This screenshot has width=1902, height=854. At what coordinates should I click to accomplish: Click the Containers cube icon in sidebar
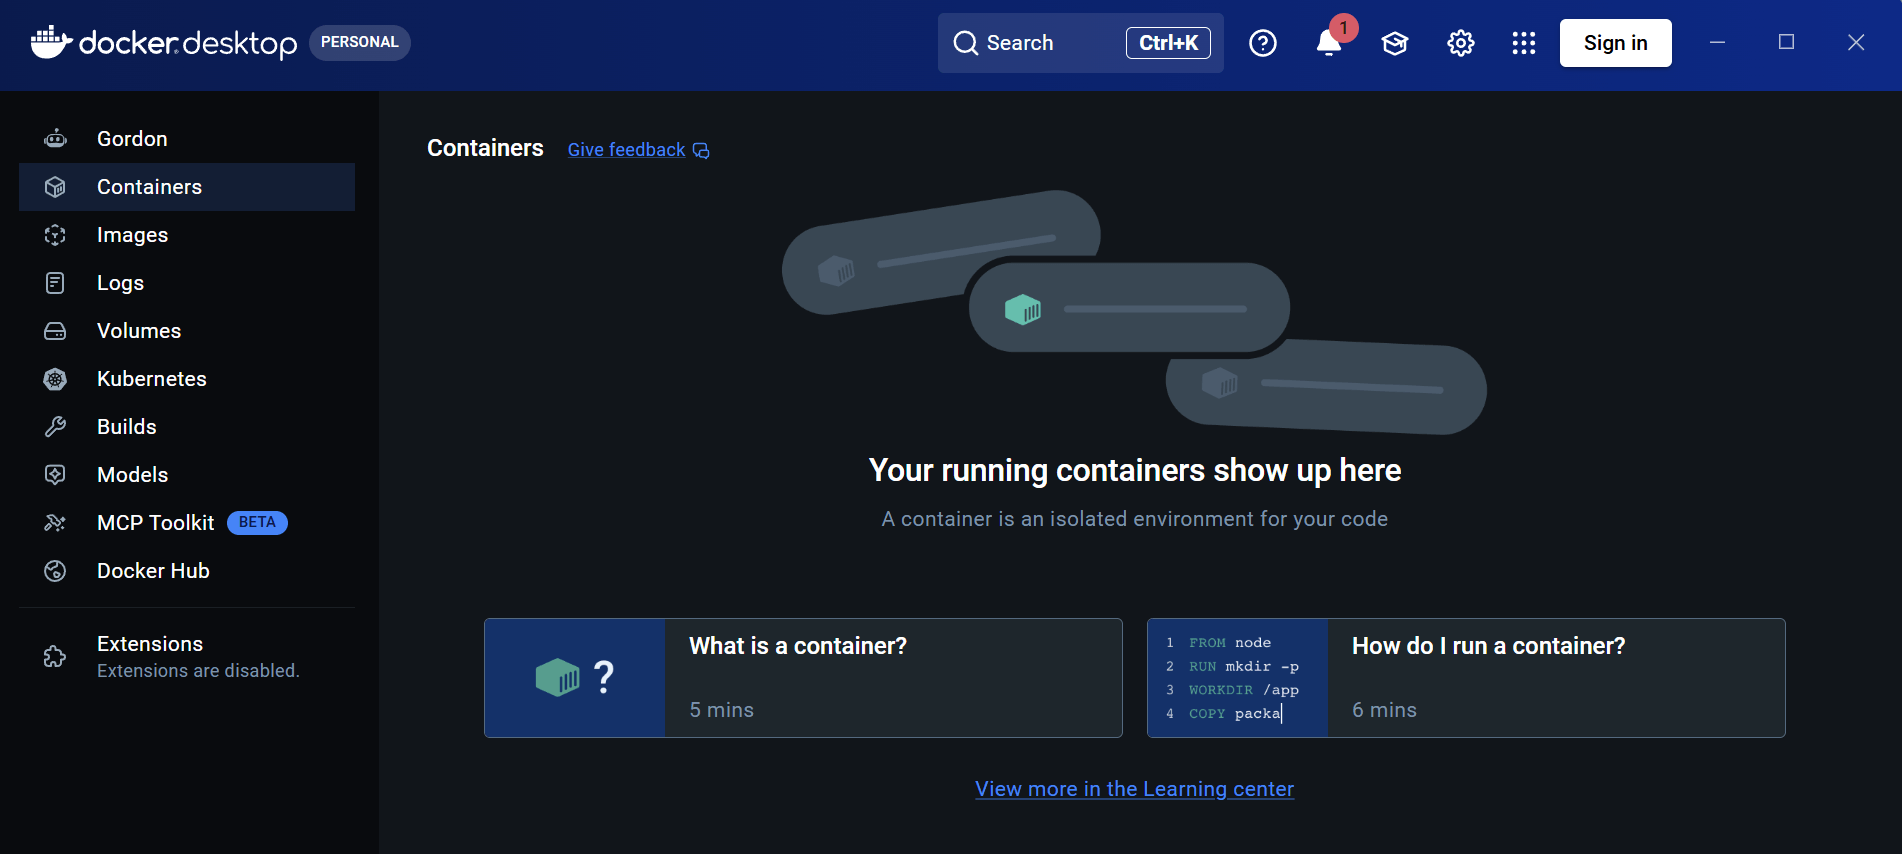tap(55, 187)
